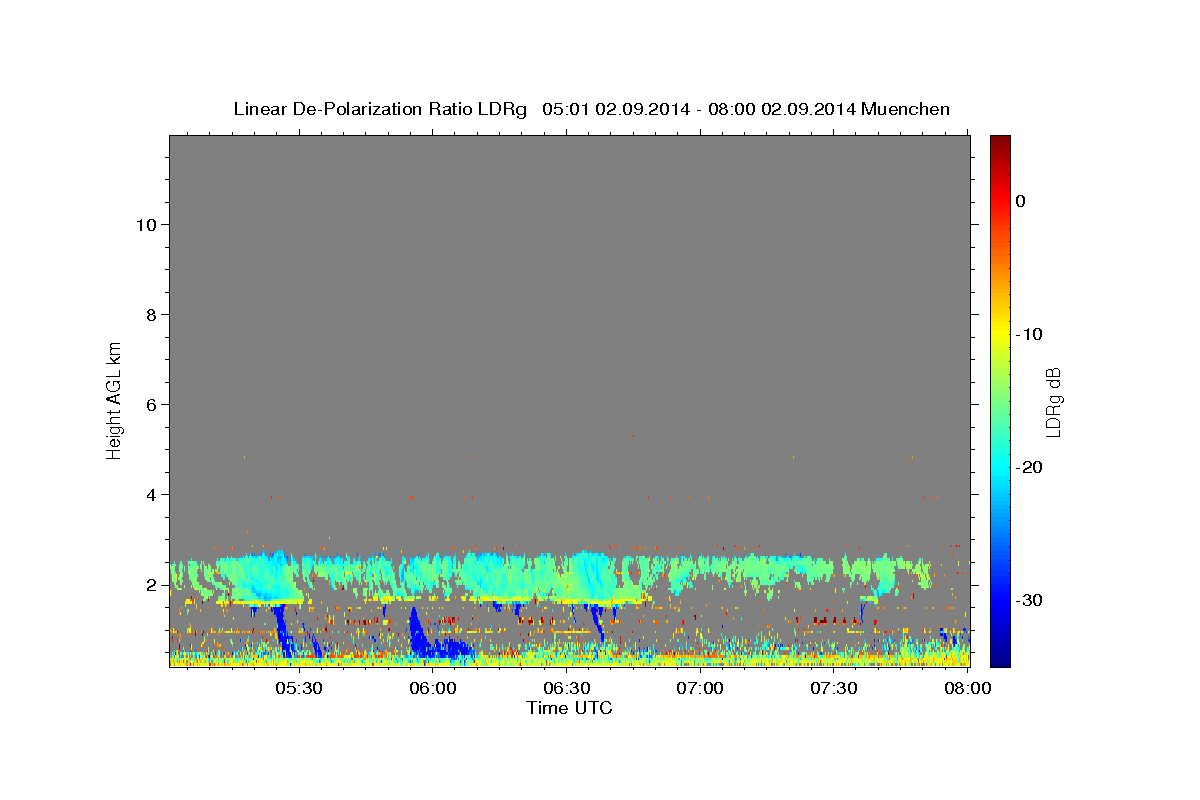Click the colorbar value '-20'
The height and width of the screenshot is (800, 1200).
pyautogui.click(x=1030, y=467)
